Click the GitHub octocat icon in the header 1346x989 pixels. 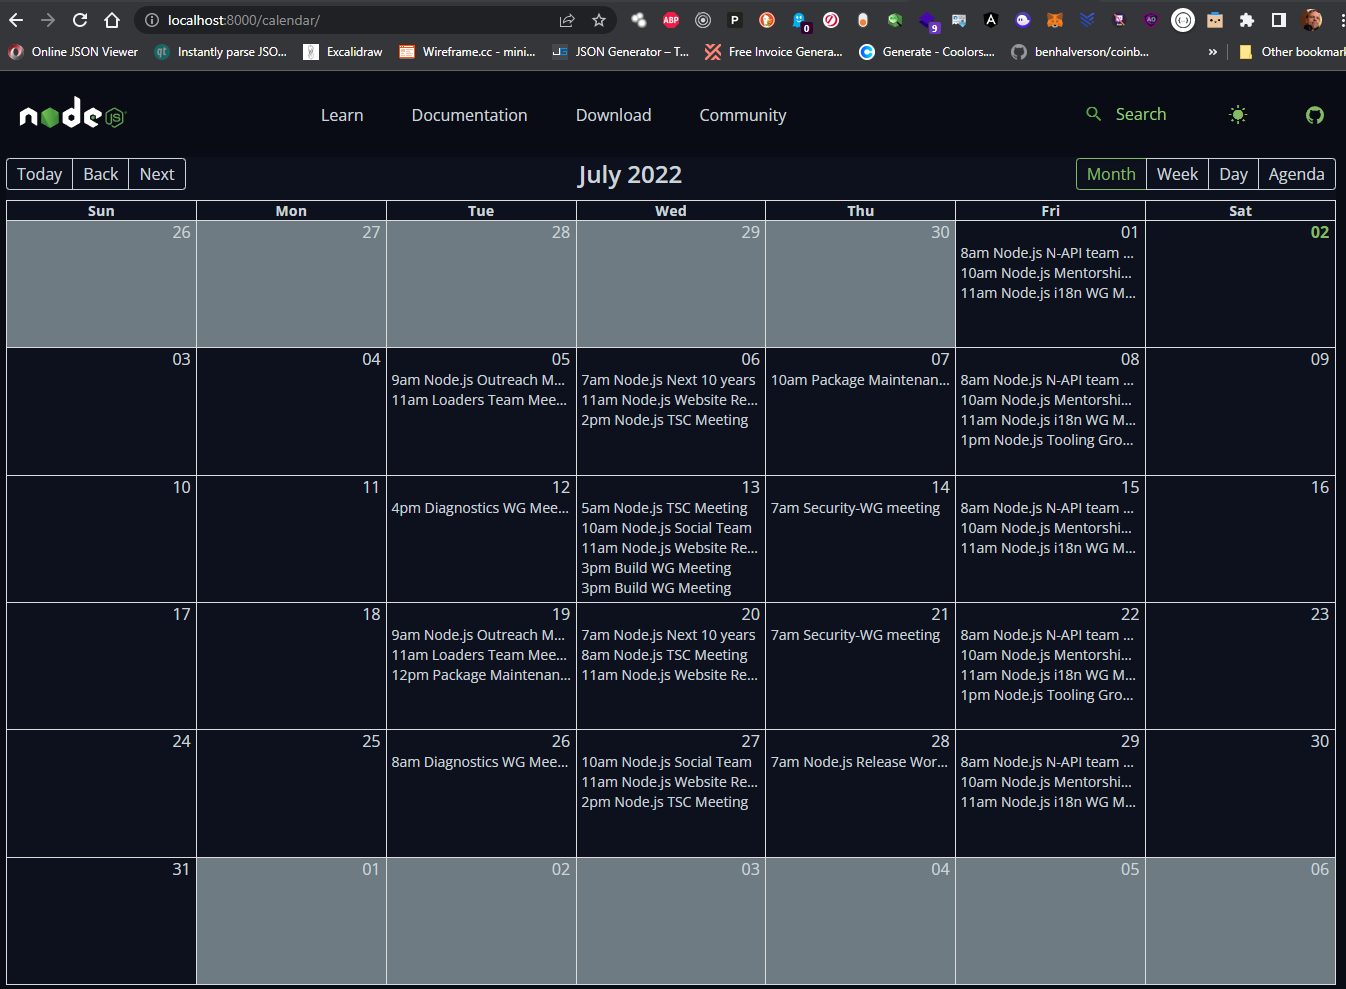[1314, 114]
